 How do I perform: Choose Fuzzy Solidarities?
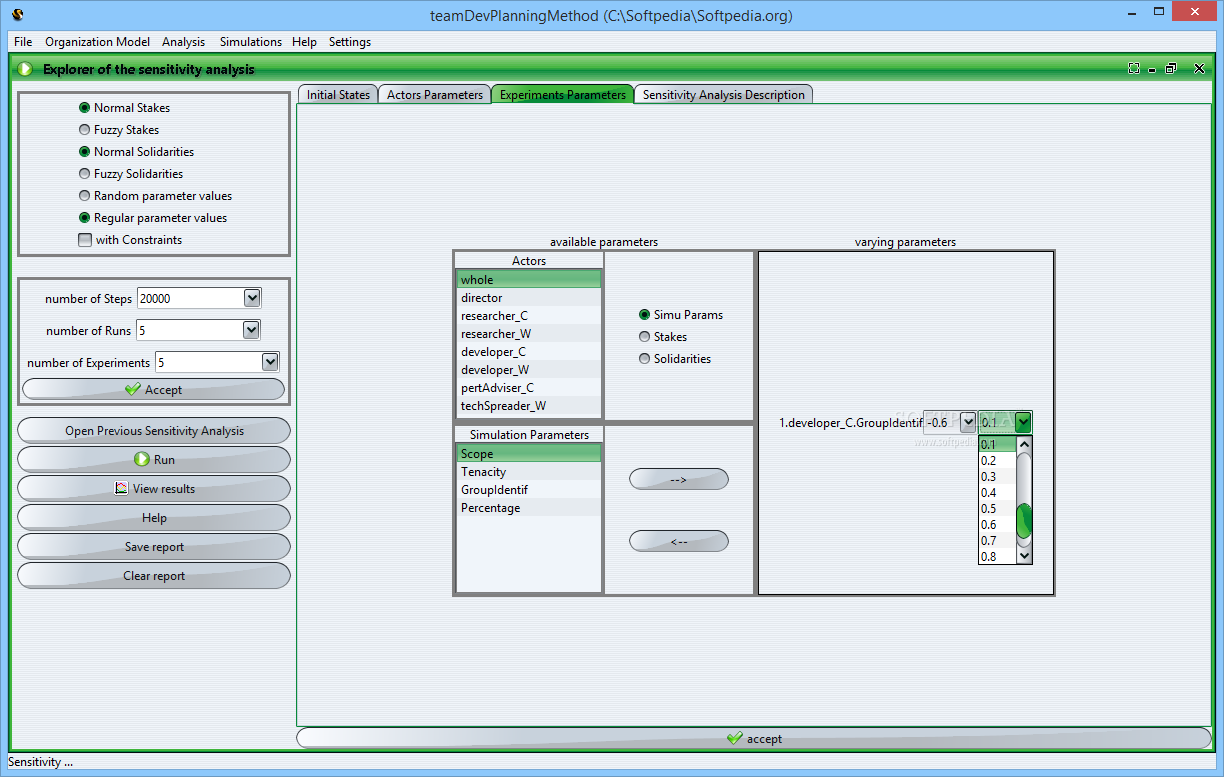click(x=84, y=174)
